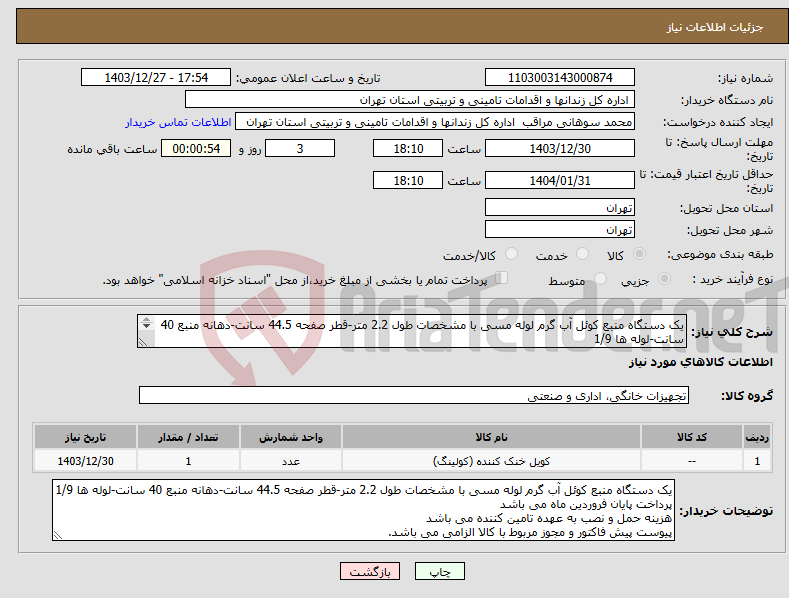Click the table cell date 1403/12/30
The height and width of the screenshot is (598, 789).
pyautogui.click(x=86, y=461)
